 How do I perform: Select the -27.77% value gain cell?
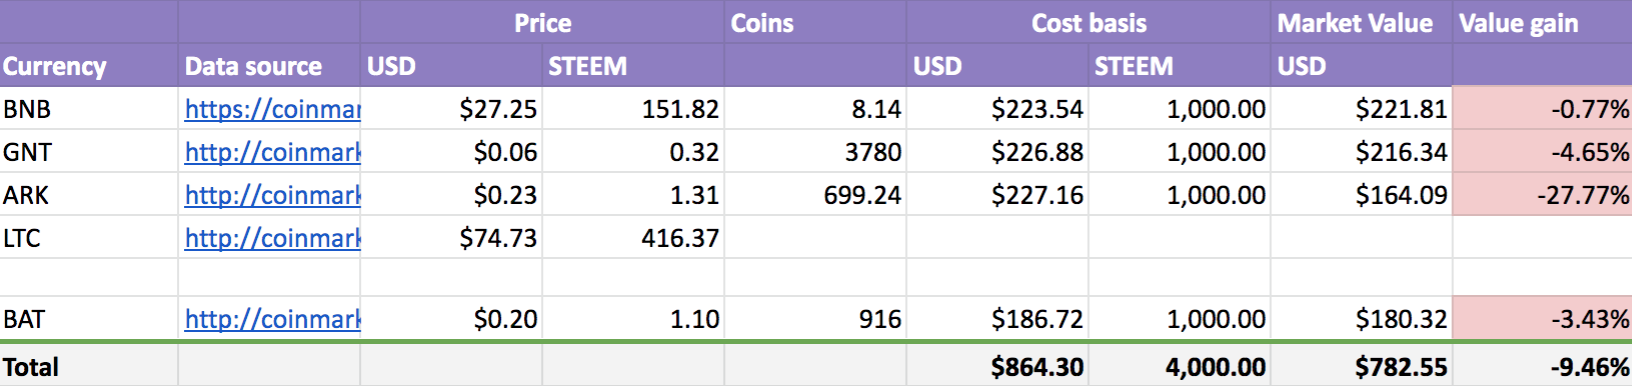pos(1542,194)
